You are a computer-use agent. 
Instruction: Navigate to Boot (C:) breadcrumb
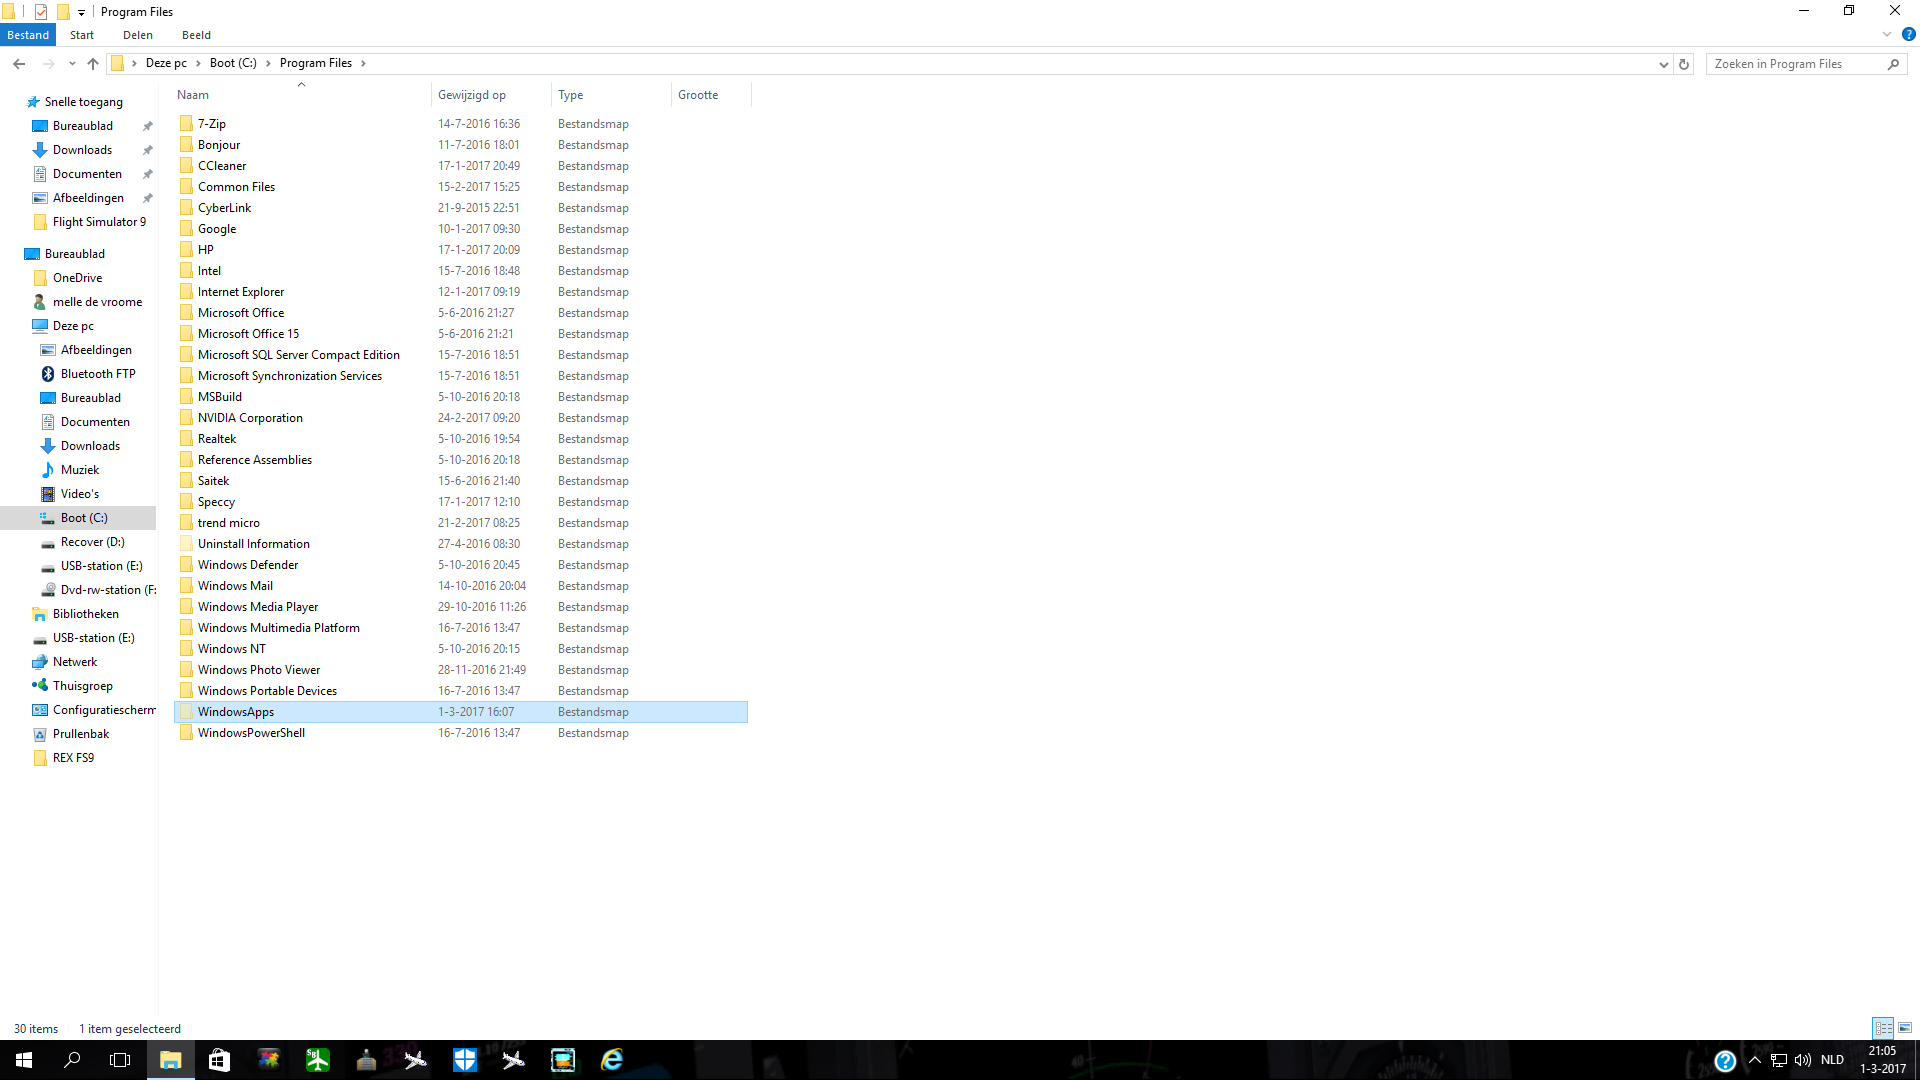pyautogui.click(x=233, y=63)
